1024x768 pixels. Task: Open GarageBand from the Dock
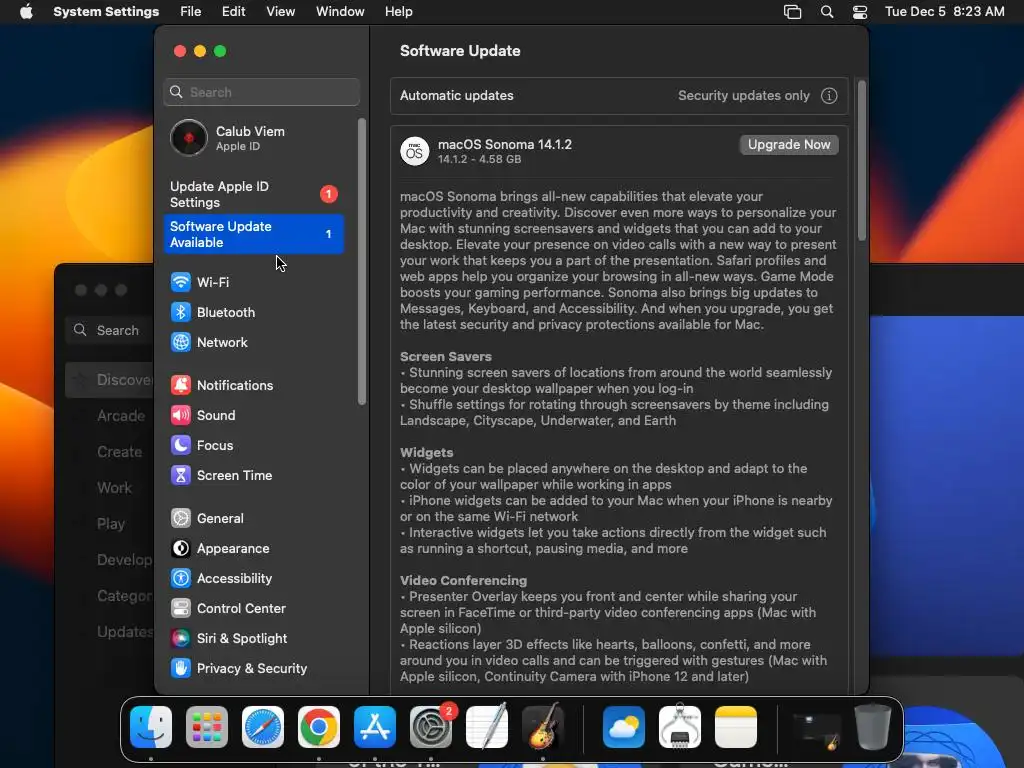tap(543, 727)
